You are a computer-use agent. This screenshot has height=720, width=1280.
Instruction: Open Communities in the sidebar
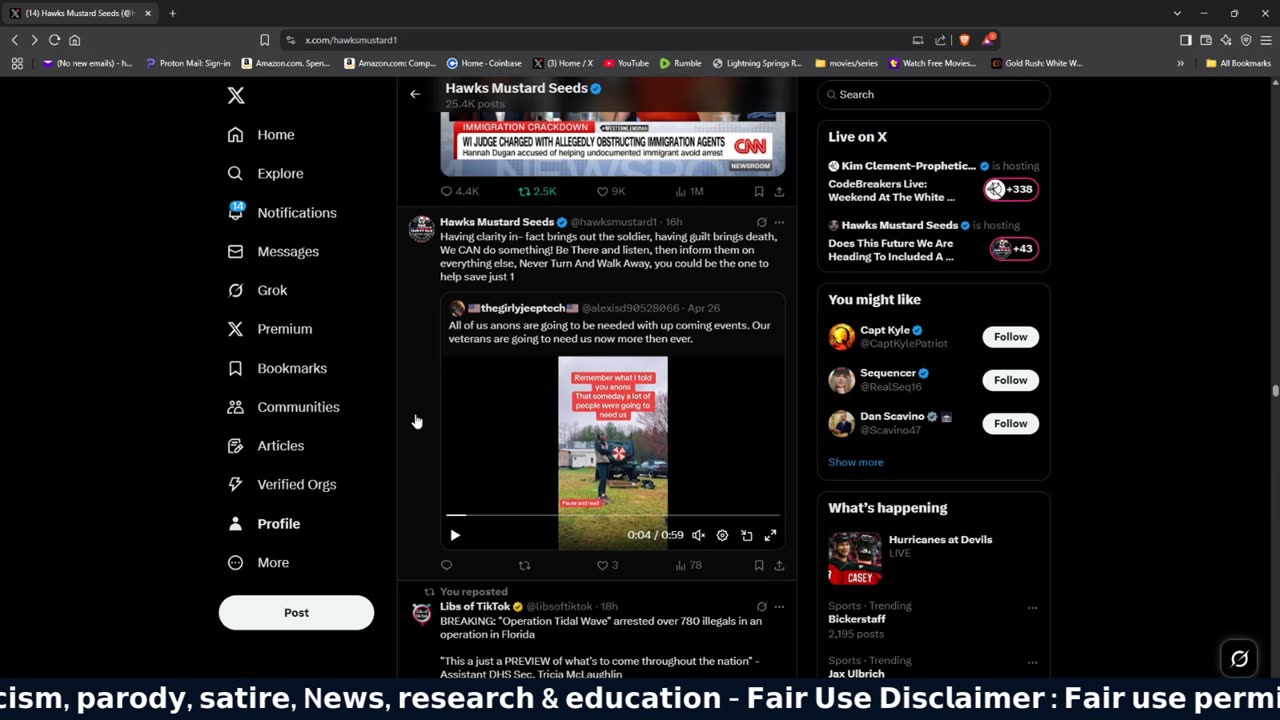coord(283,407)
